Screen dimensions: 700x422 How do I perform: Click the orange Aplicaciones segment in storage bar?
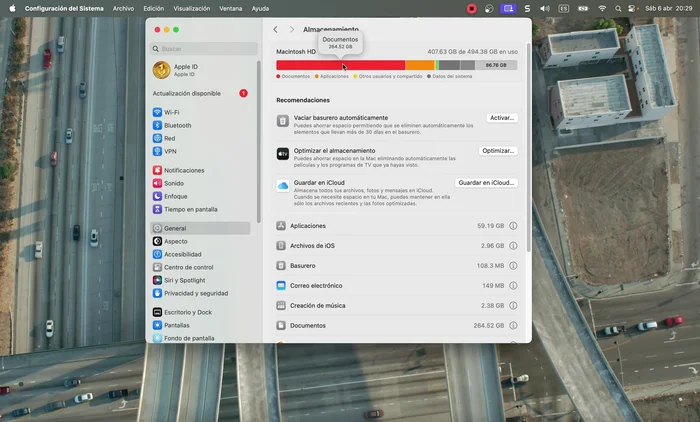(419, 65)
